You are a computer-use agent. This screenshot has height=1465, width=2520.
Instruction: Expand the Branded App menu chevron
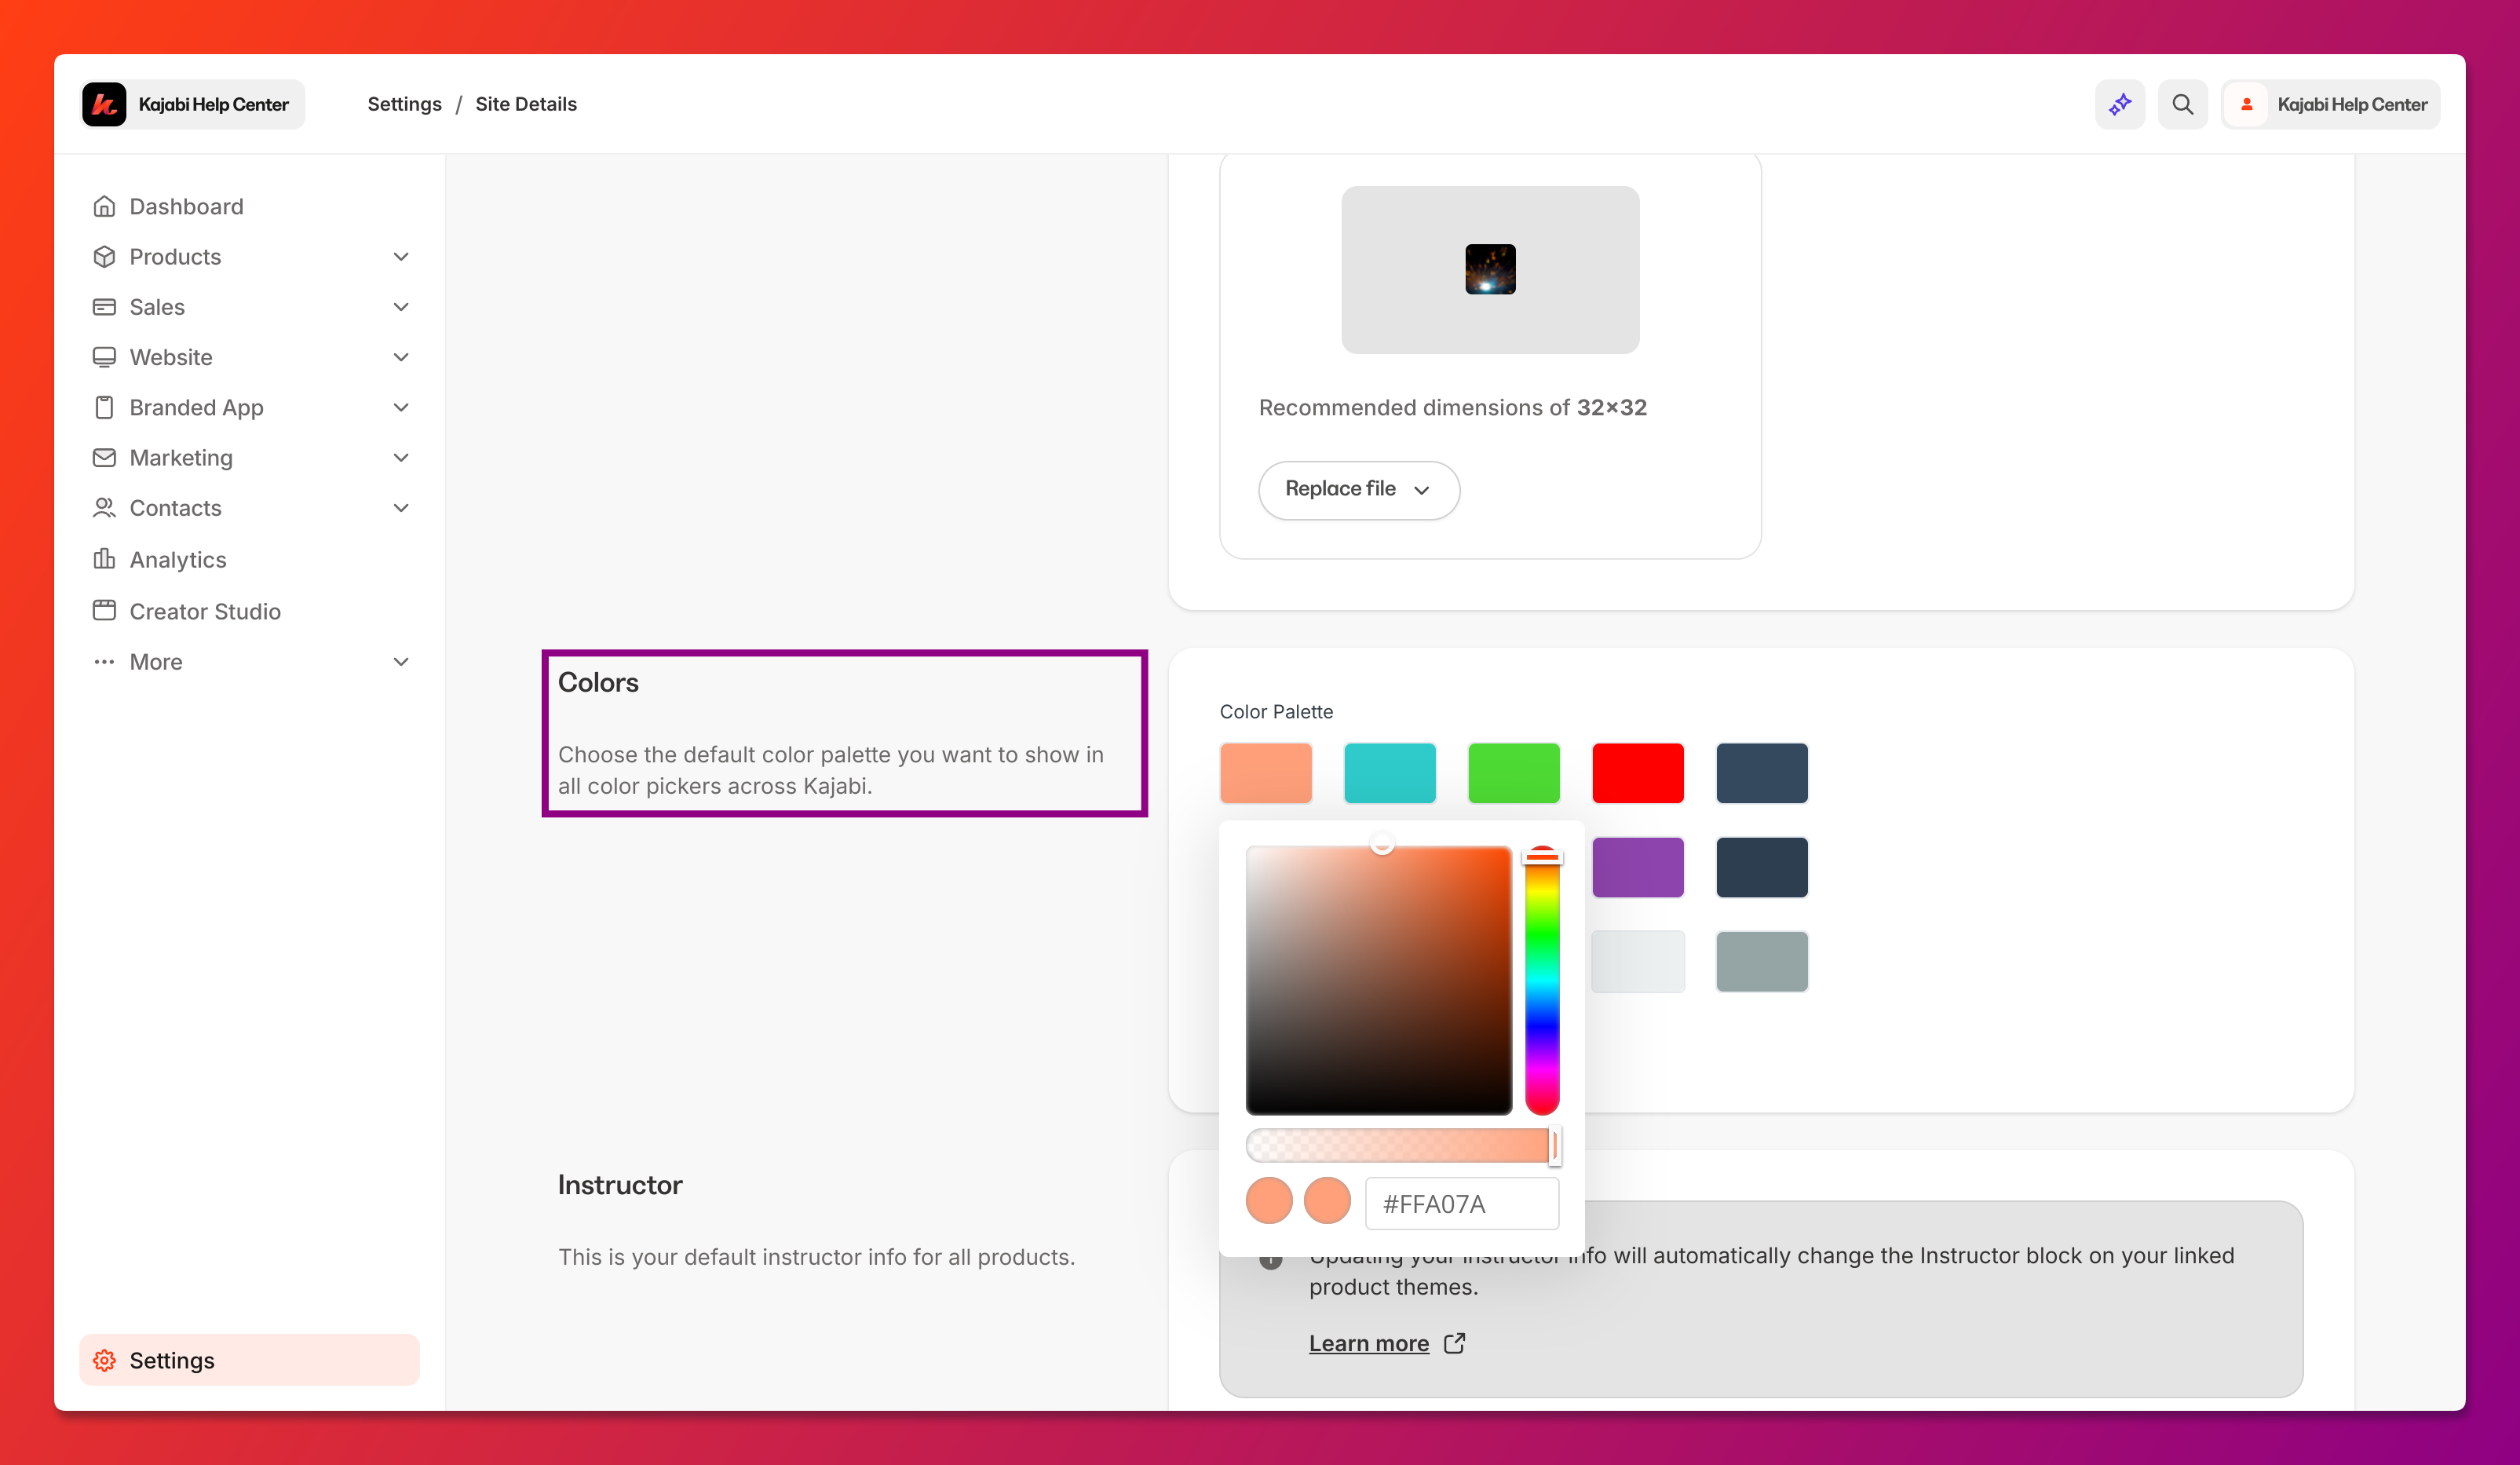(401, 407)
